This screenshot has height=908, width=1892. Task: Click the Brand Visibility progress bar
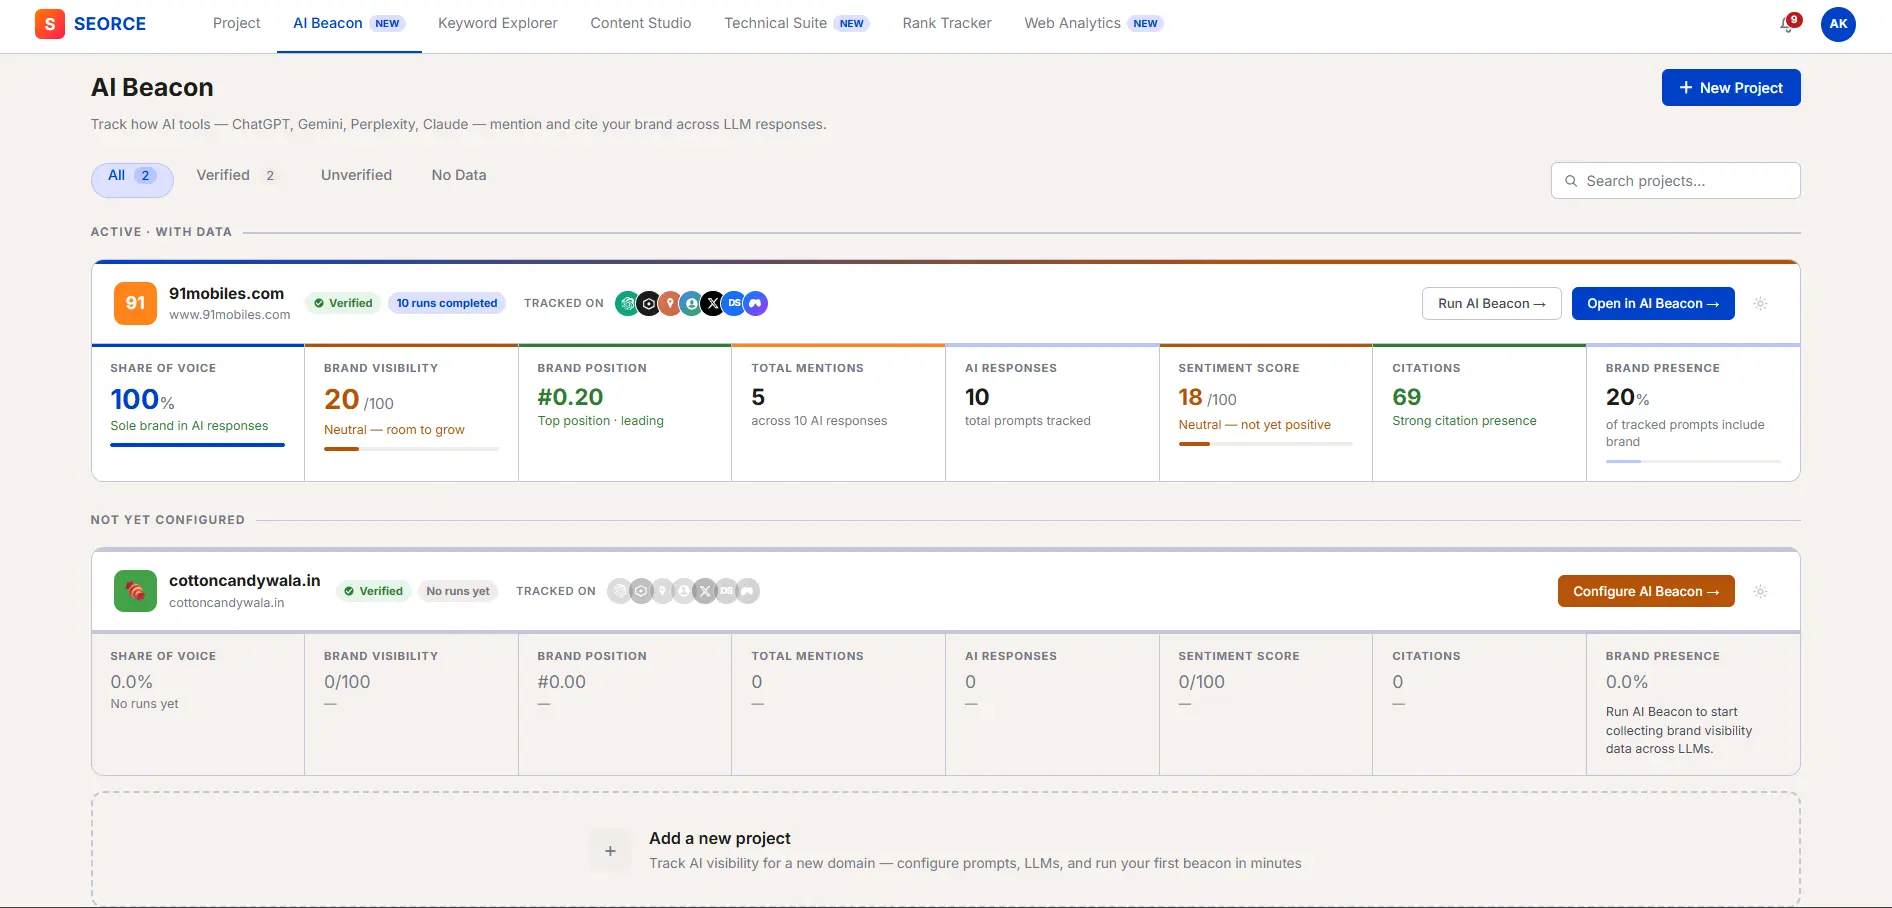tap(411, 449)
